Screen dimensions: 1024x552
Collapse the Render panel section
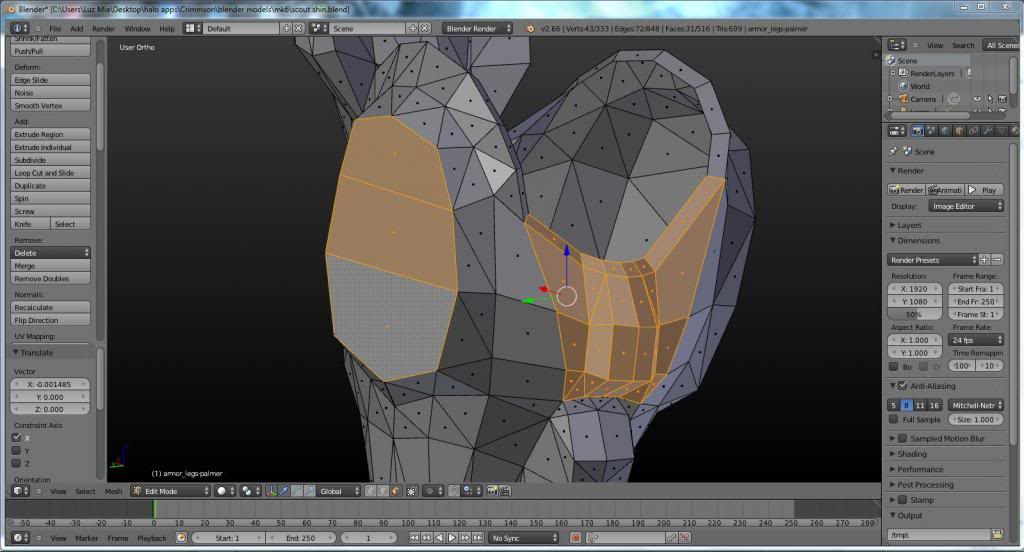pos(909,171)
